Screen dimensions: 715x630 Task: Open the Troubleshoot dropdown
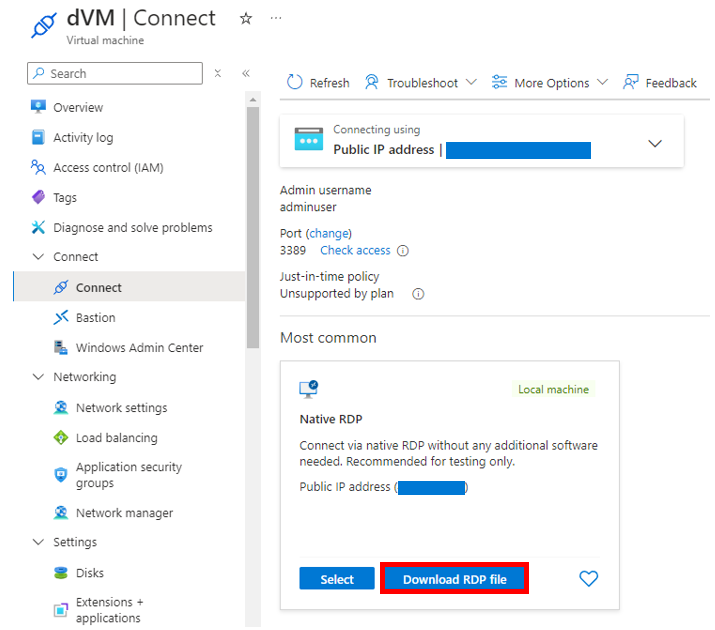coord(420,83)
